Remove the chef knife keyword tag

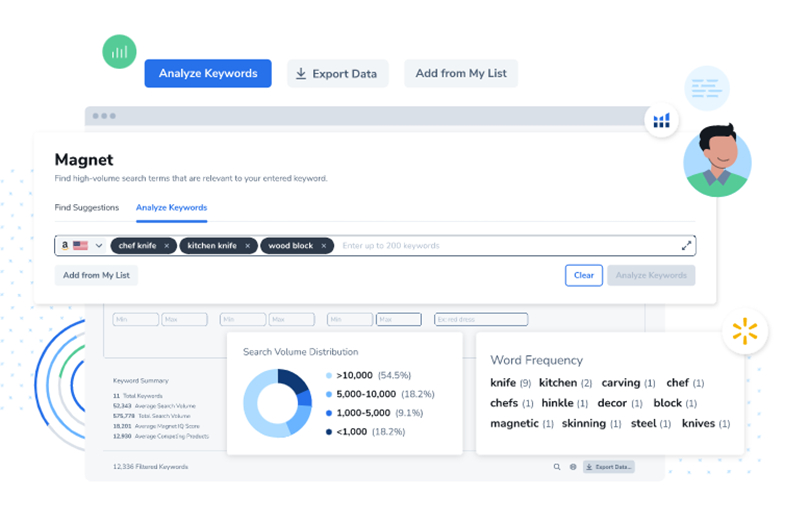point(167,246)
